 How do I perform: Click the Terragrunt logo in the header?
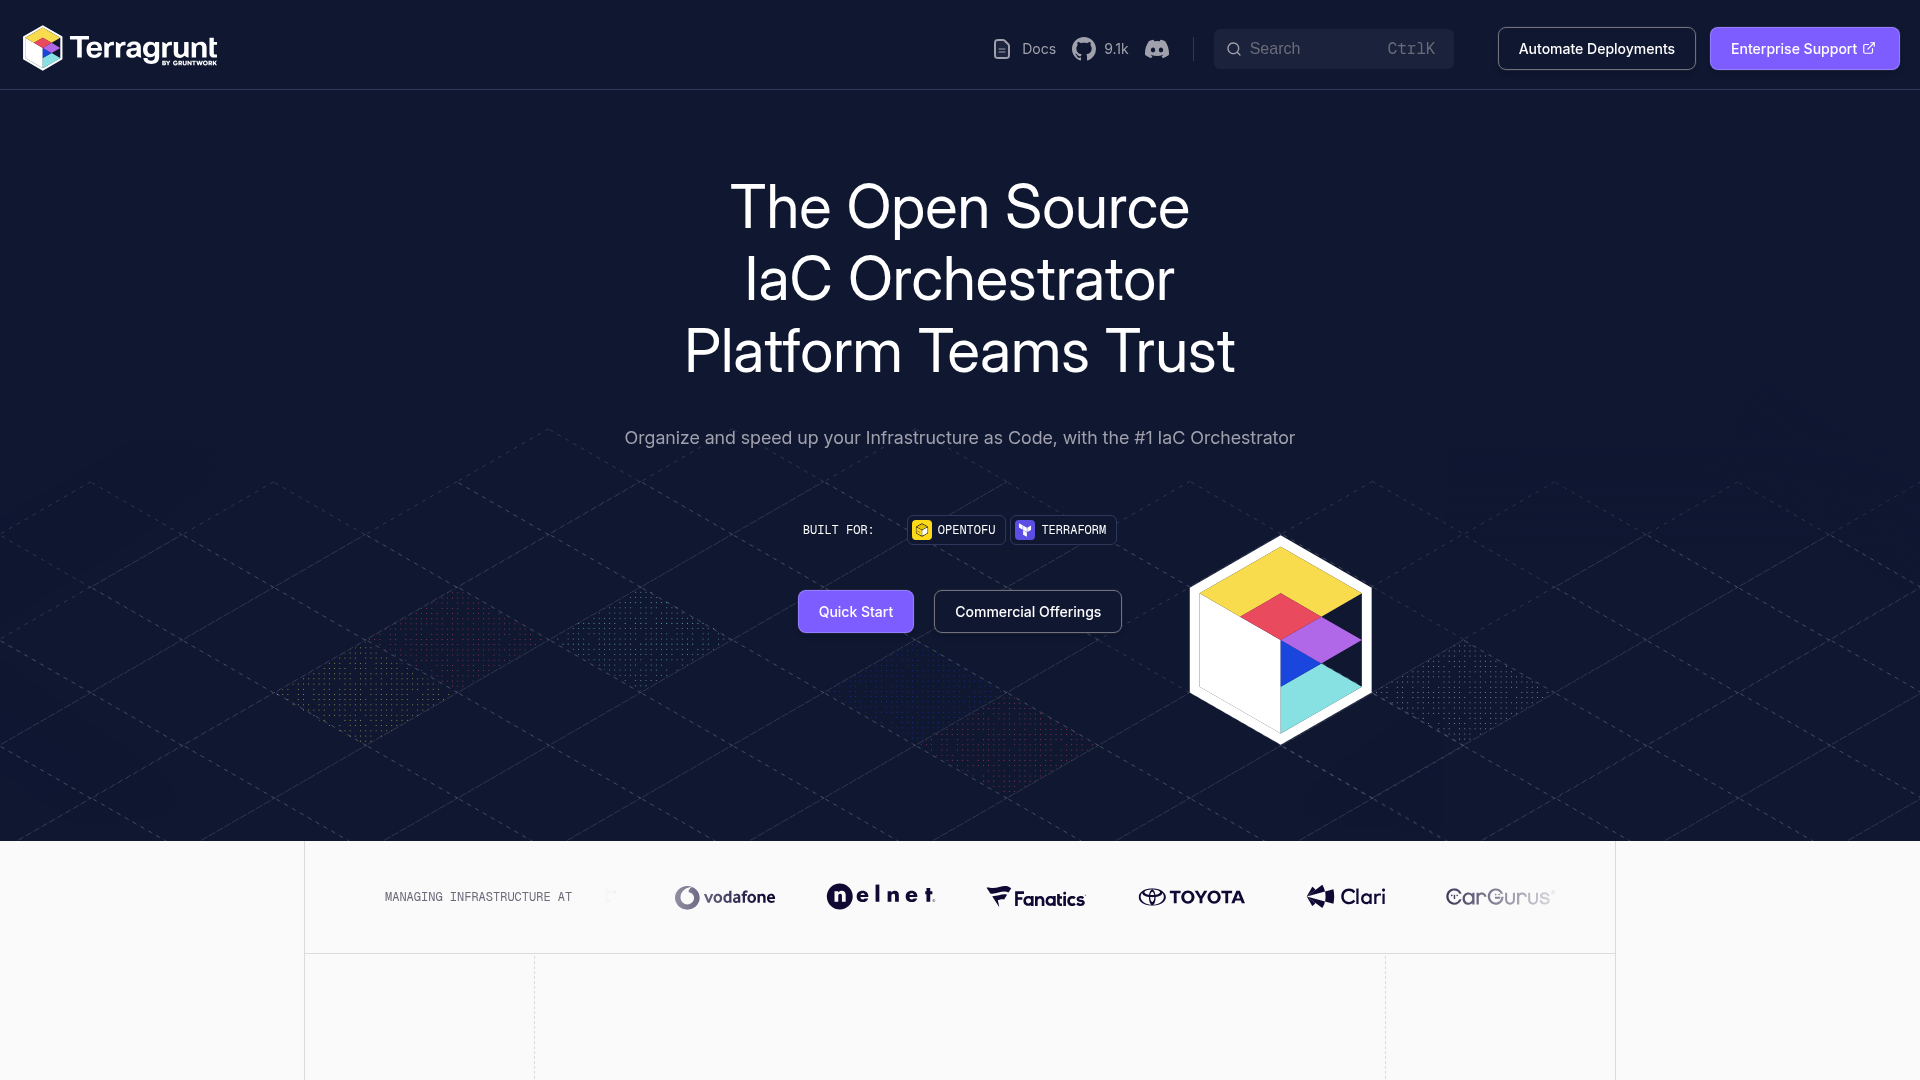point(118,47)
